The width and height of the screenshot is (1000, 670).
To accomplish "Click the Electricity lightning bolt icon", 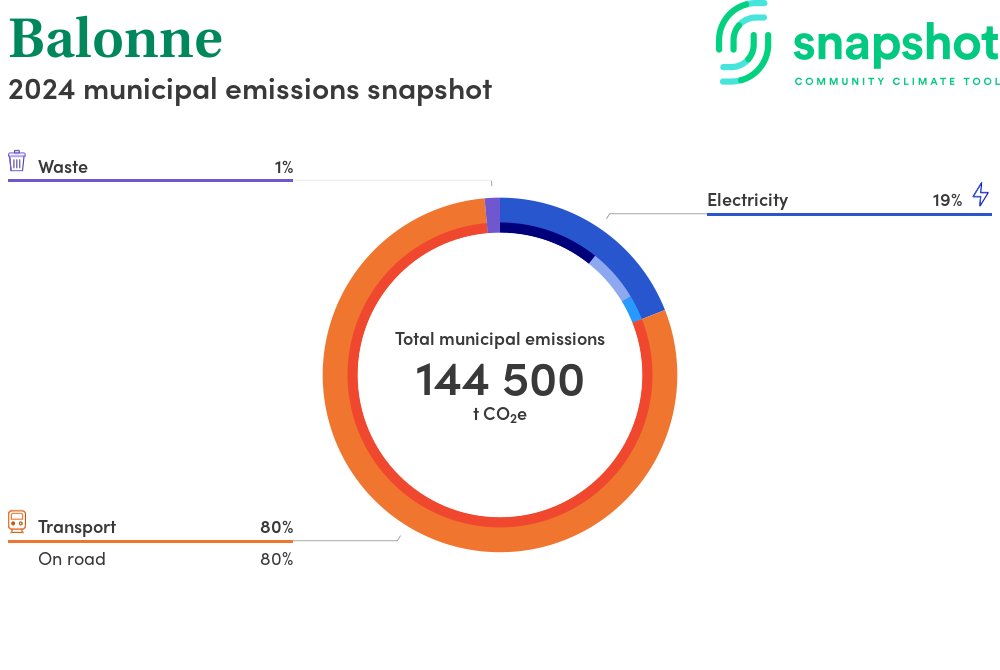I will pos(980,195).
